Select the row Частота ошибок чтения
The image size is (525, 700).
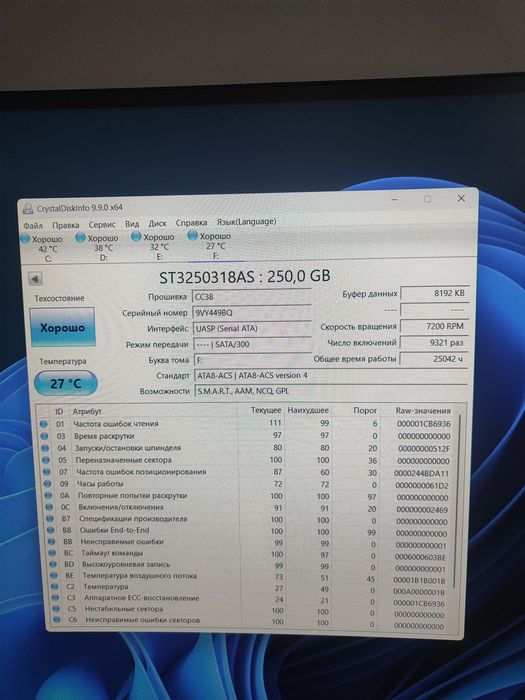coord(246,424)
